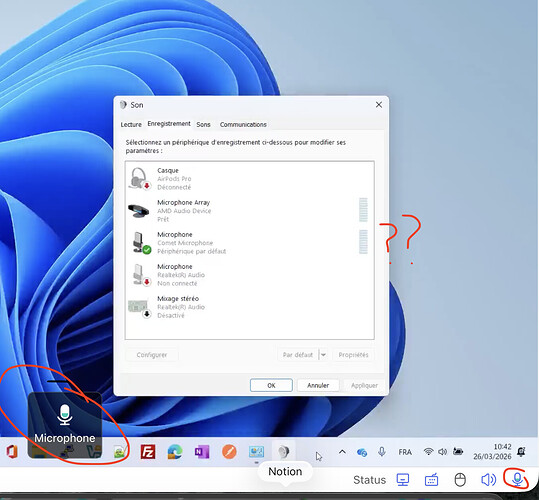
Task: Show hidden system tray icons
Action: pos(342,452)
